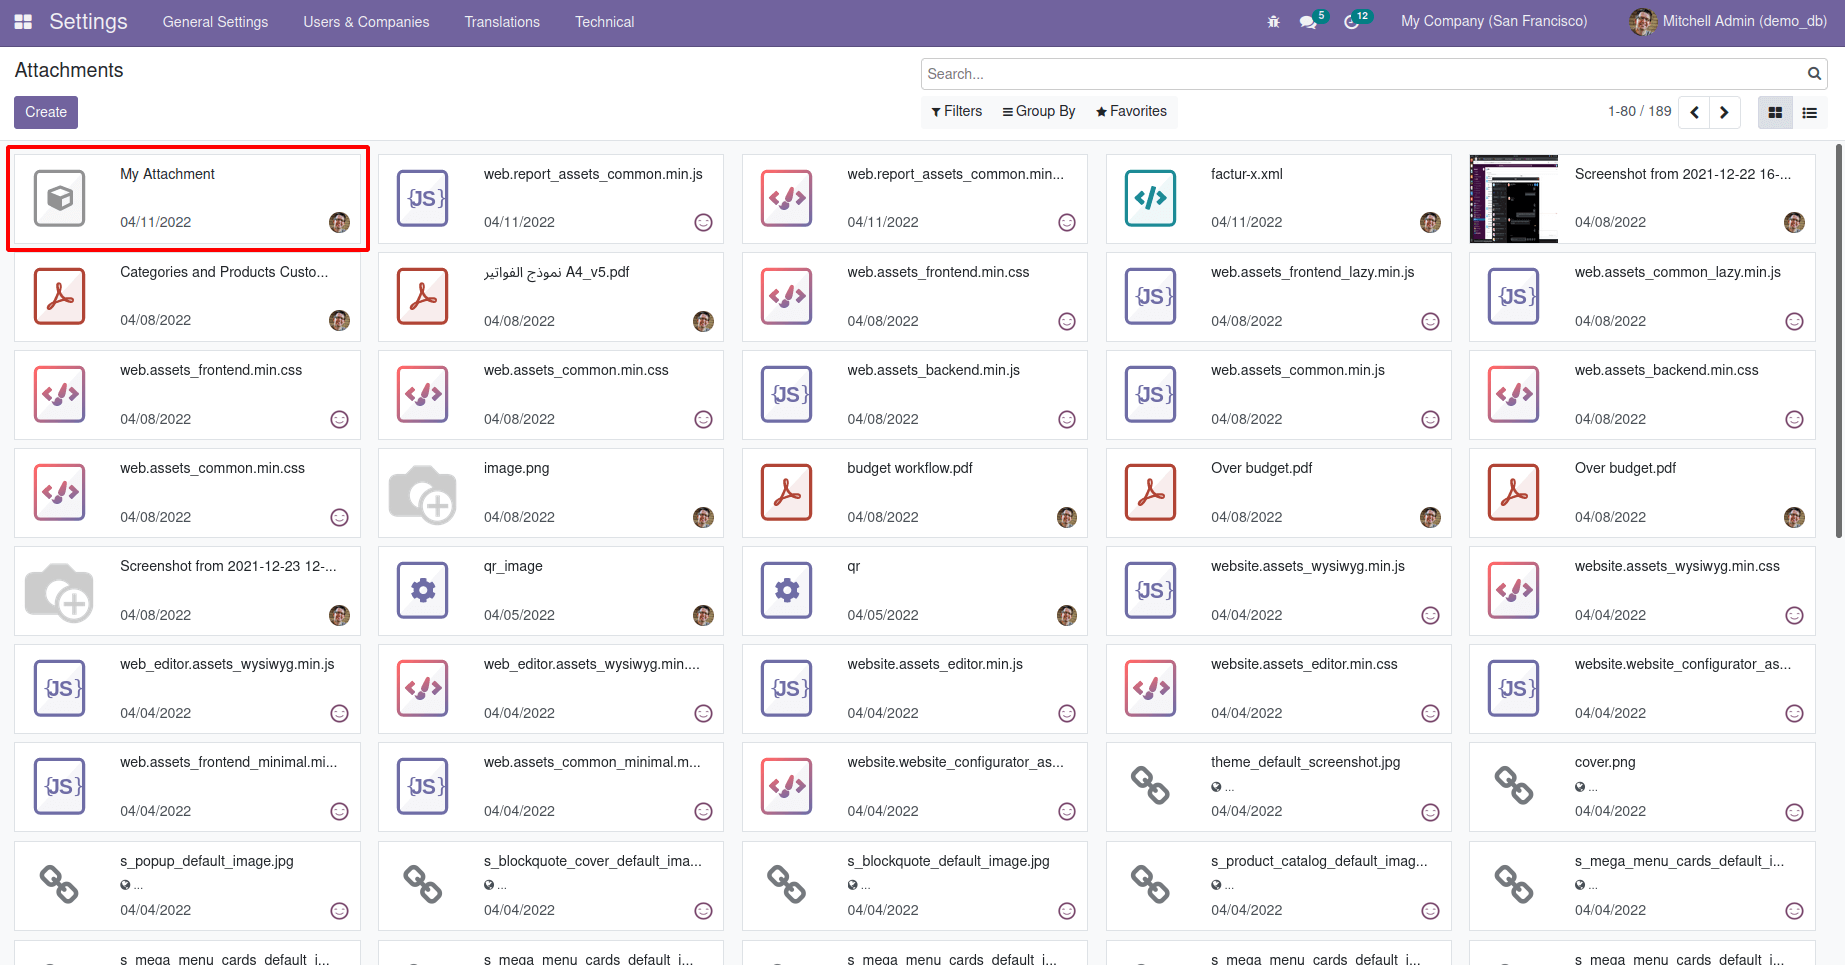Click PDF icon of budget workflow.pdf
1845x965 pixels.
787,492
